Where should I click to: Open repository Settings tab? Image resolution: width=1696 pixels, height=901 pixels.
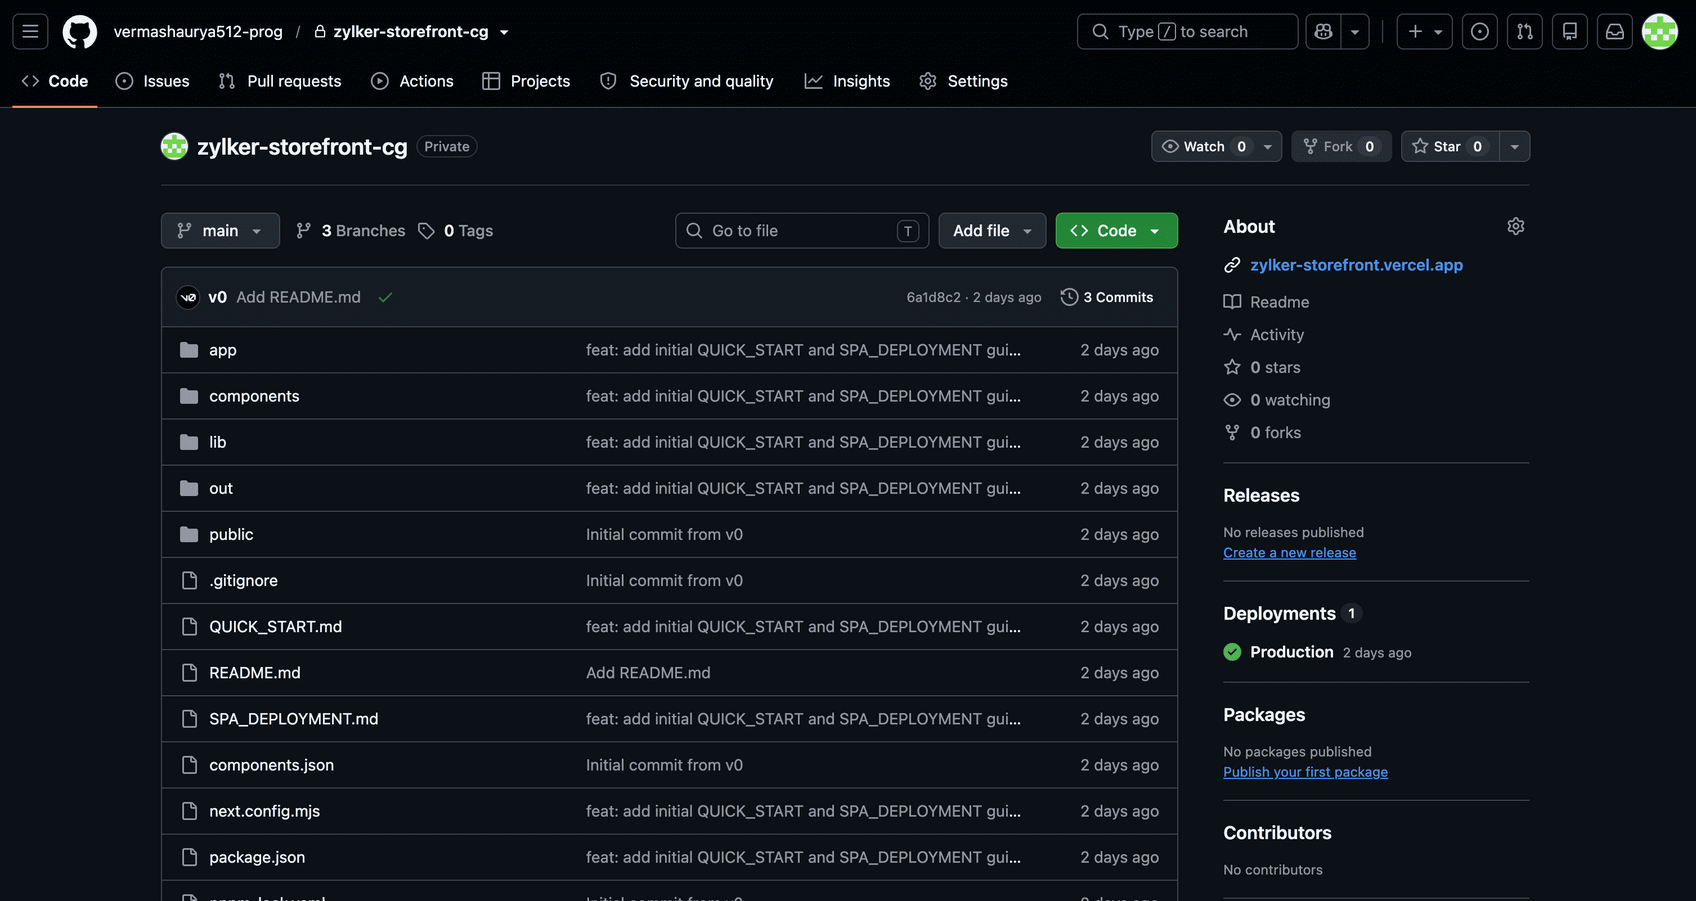(963, 81)
